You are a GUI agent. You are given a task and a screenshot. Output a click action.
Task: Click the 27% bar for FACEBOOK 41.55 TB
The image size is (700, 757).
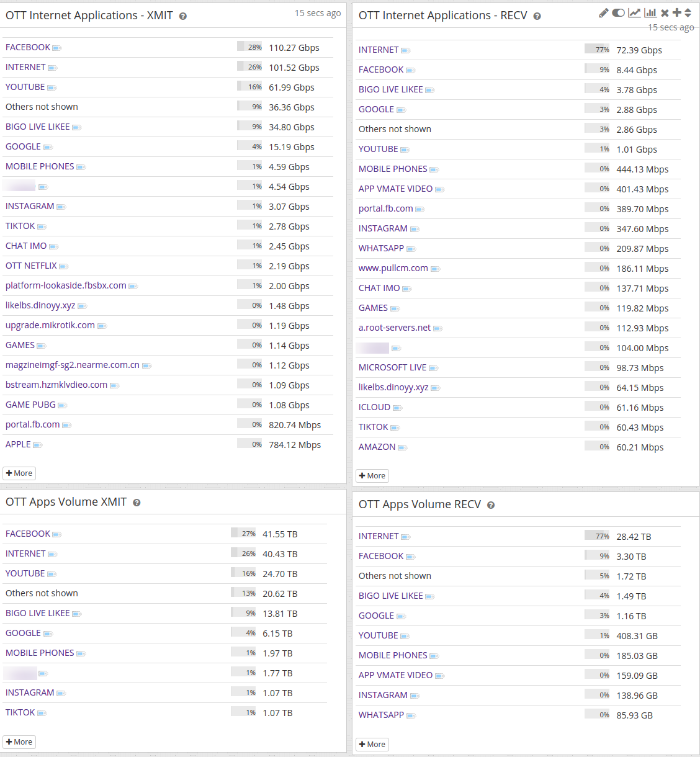pyautogui.click(x=244, y=533)
